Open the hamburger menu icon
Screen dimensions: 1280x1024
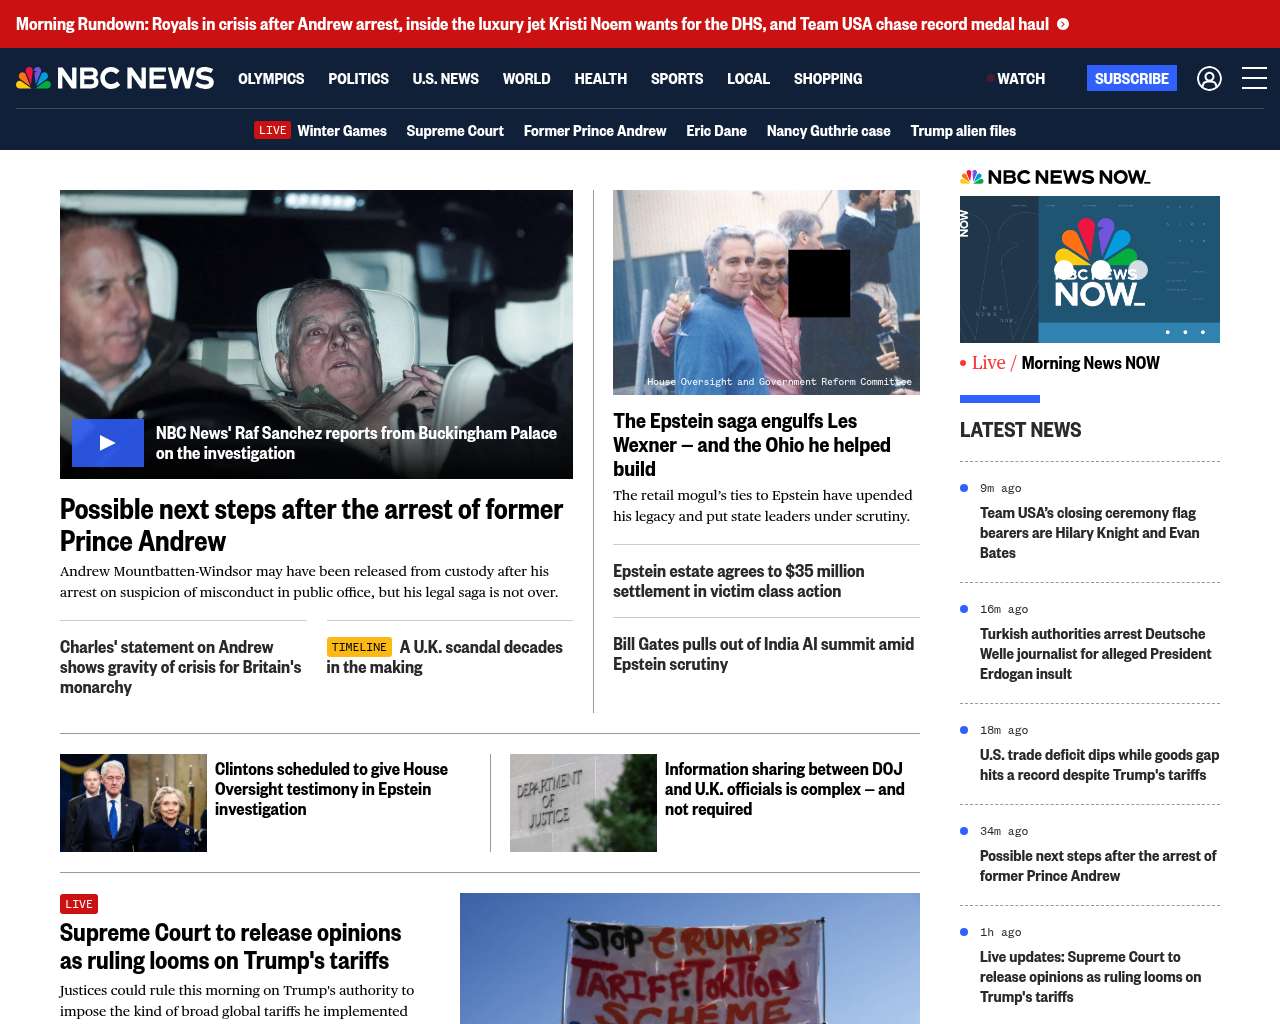pos(1254,78)
